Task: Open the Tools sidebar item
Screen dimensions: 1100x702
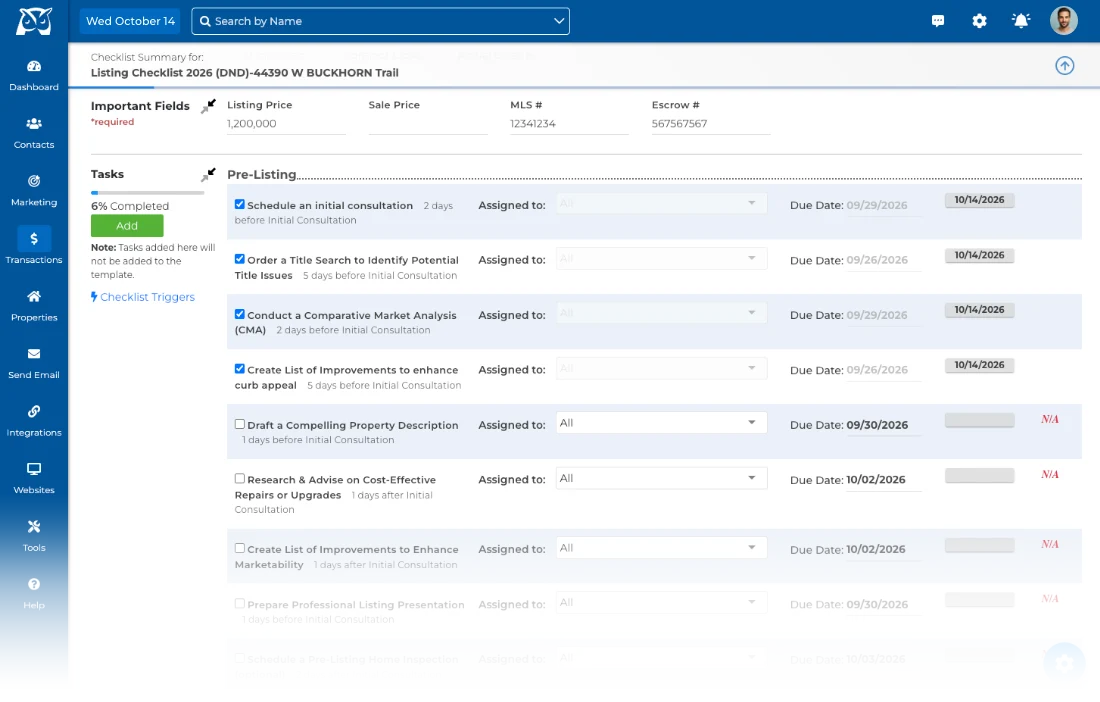Action: [34, 536]
